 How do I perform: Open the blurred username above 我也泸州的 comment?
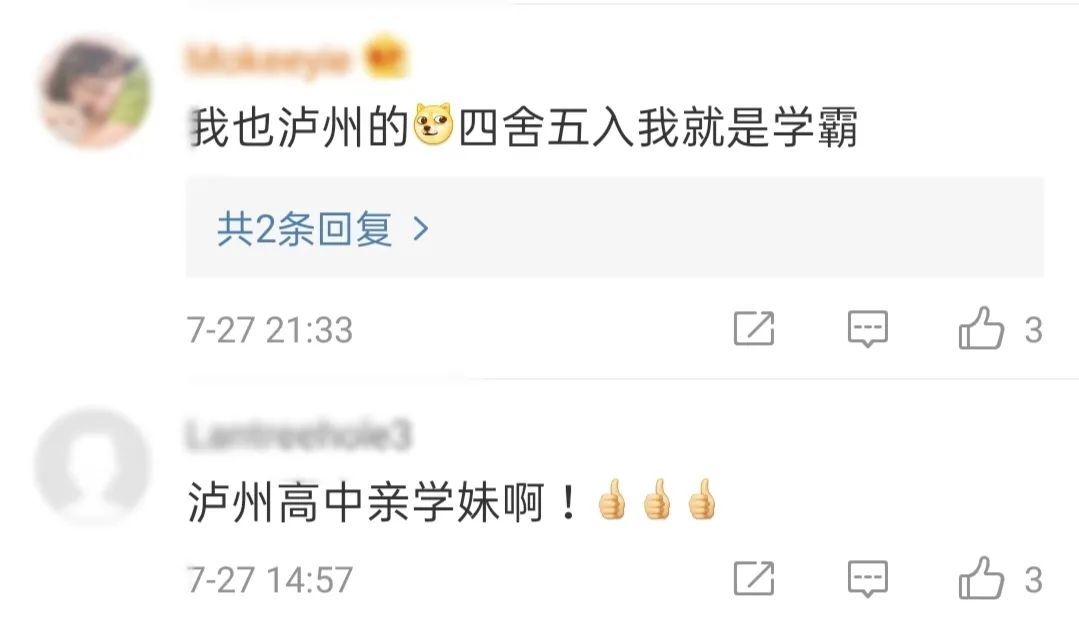point(267,59)
